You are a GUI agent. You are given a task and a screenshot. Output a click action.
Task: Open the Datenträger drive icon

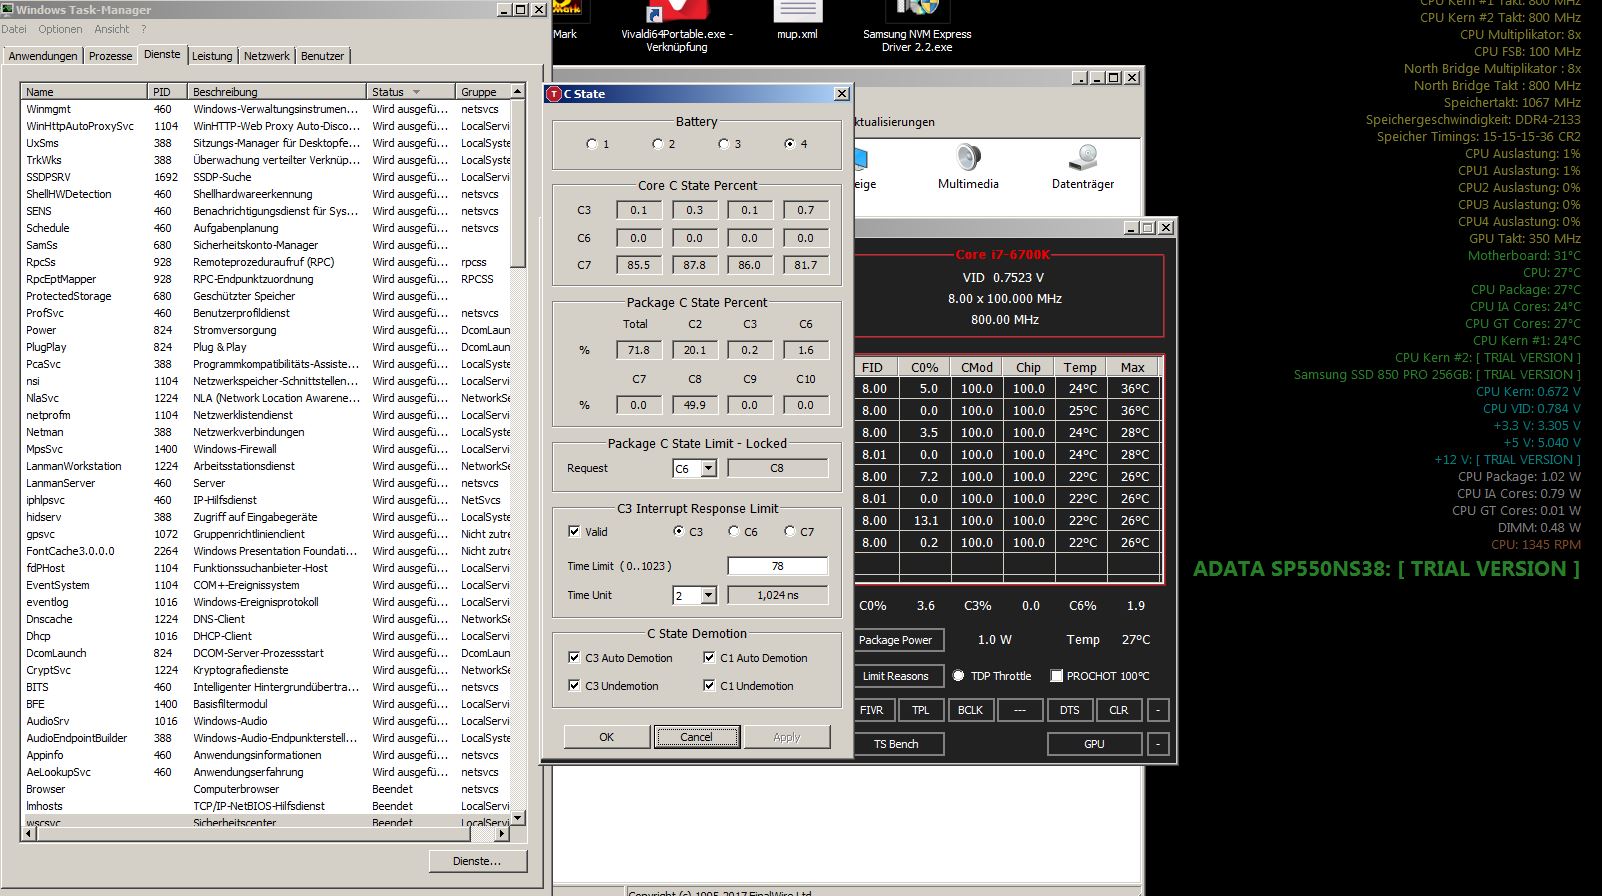(1083, 158)
